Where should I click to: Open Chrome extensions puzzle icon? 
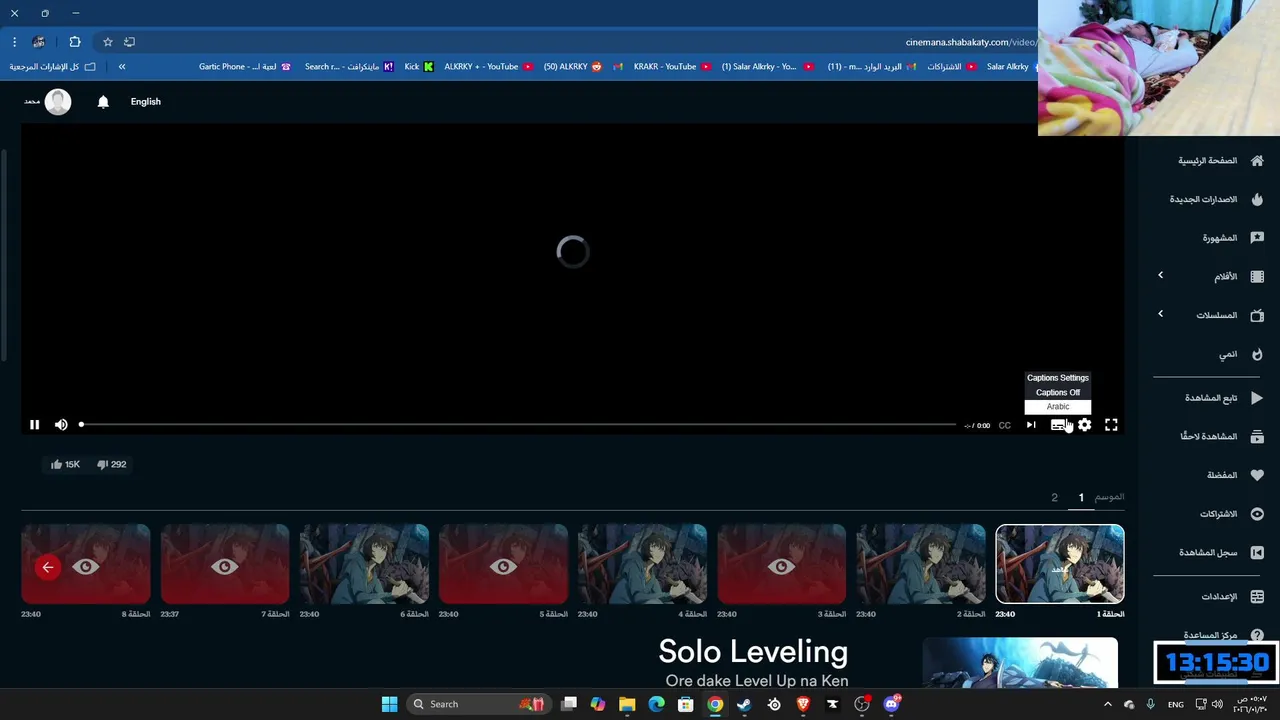click(x=75, y=42)
